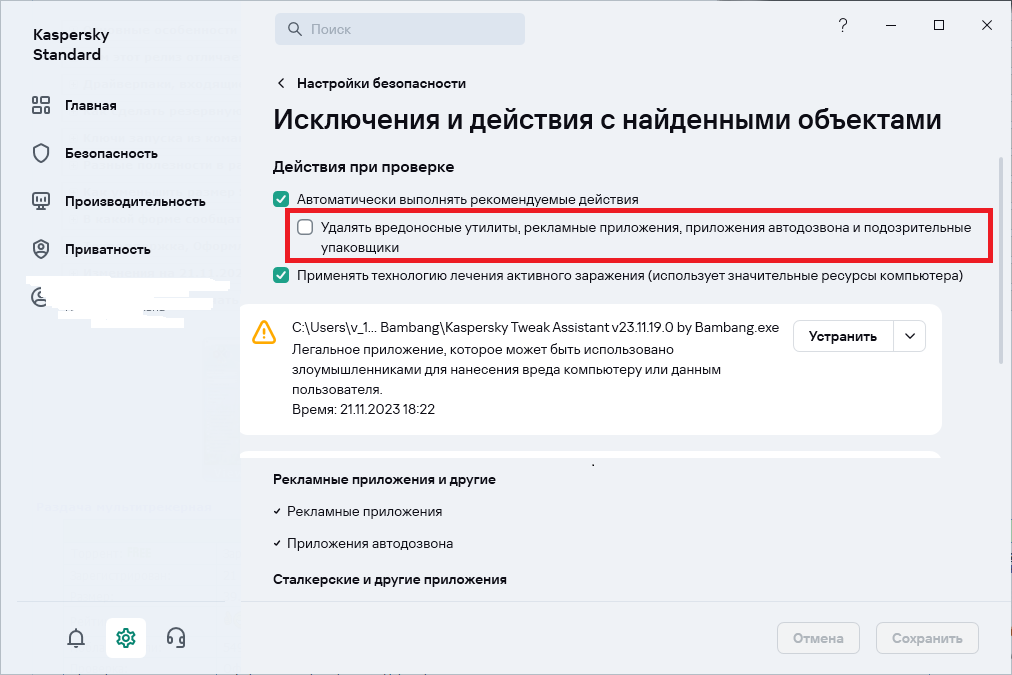Click the Поиск search field
This screenshot has width=1012, height=675.
point(400,29)
